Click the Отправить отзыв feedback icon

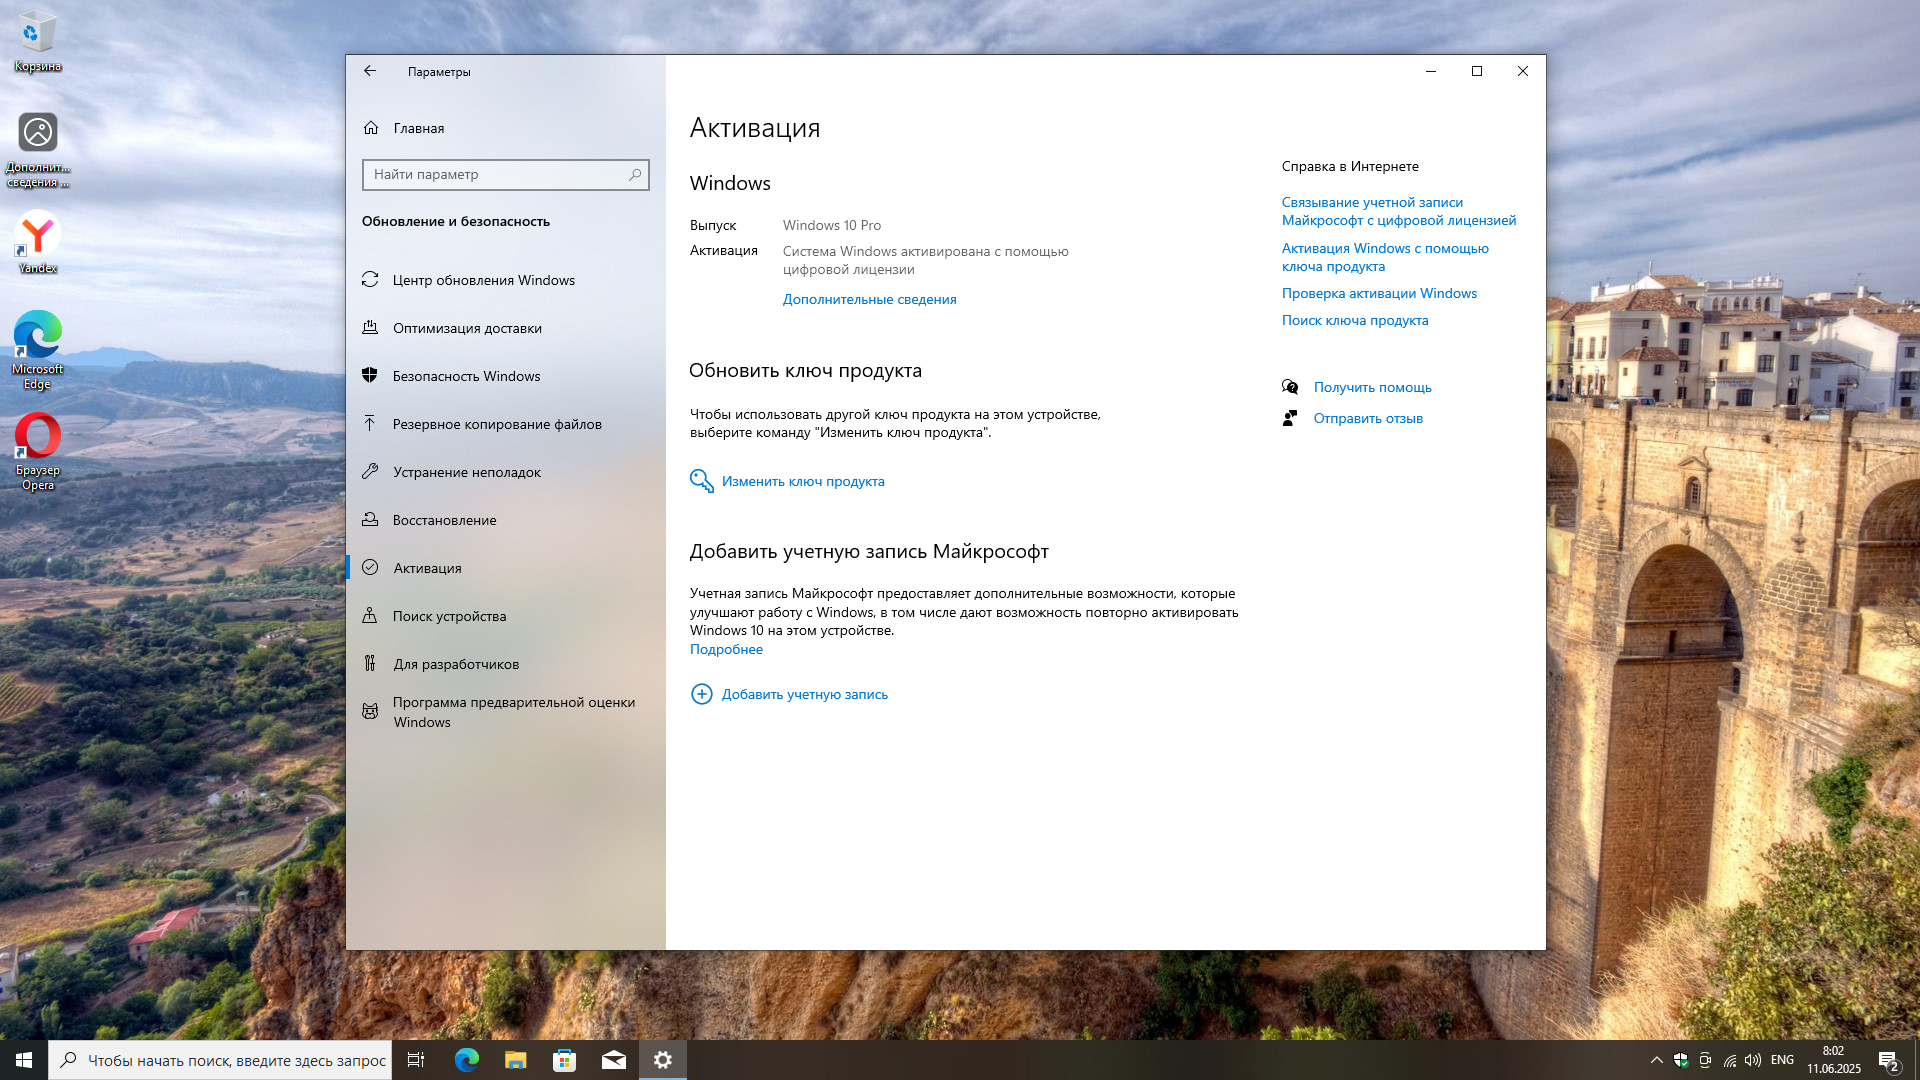point(1290,418)
